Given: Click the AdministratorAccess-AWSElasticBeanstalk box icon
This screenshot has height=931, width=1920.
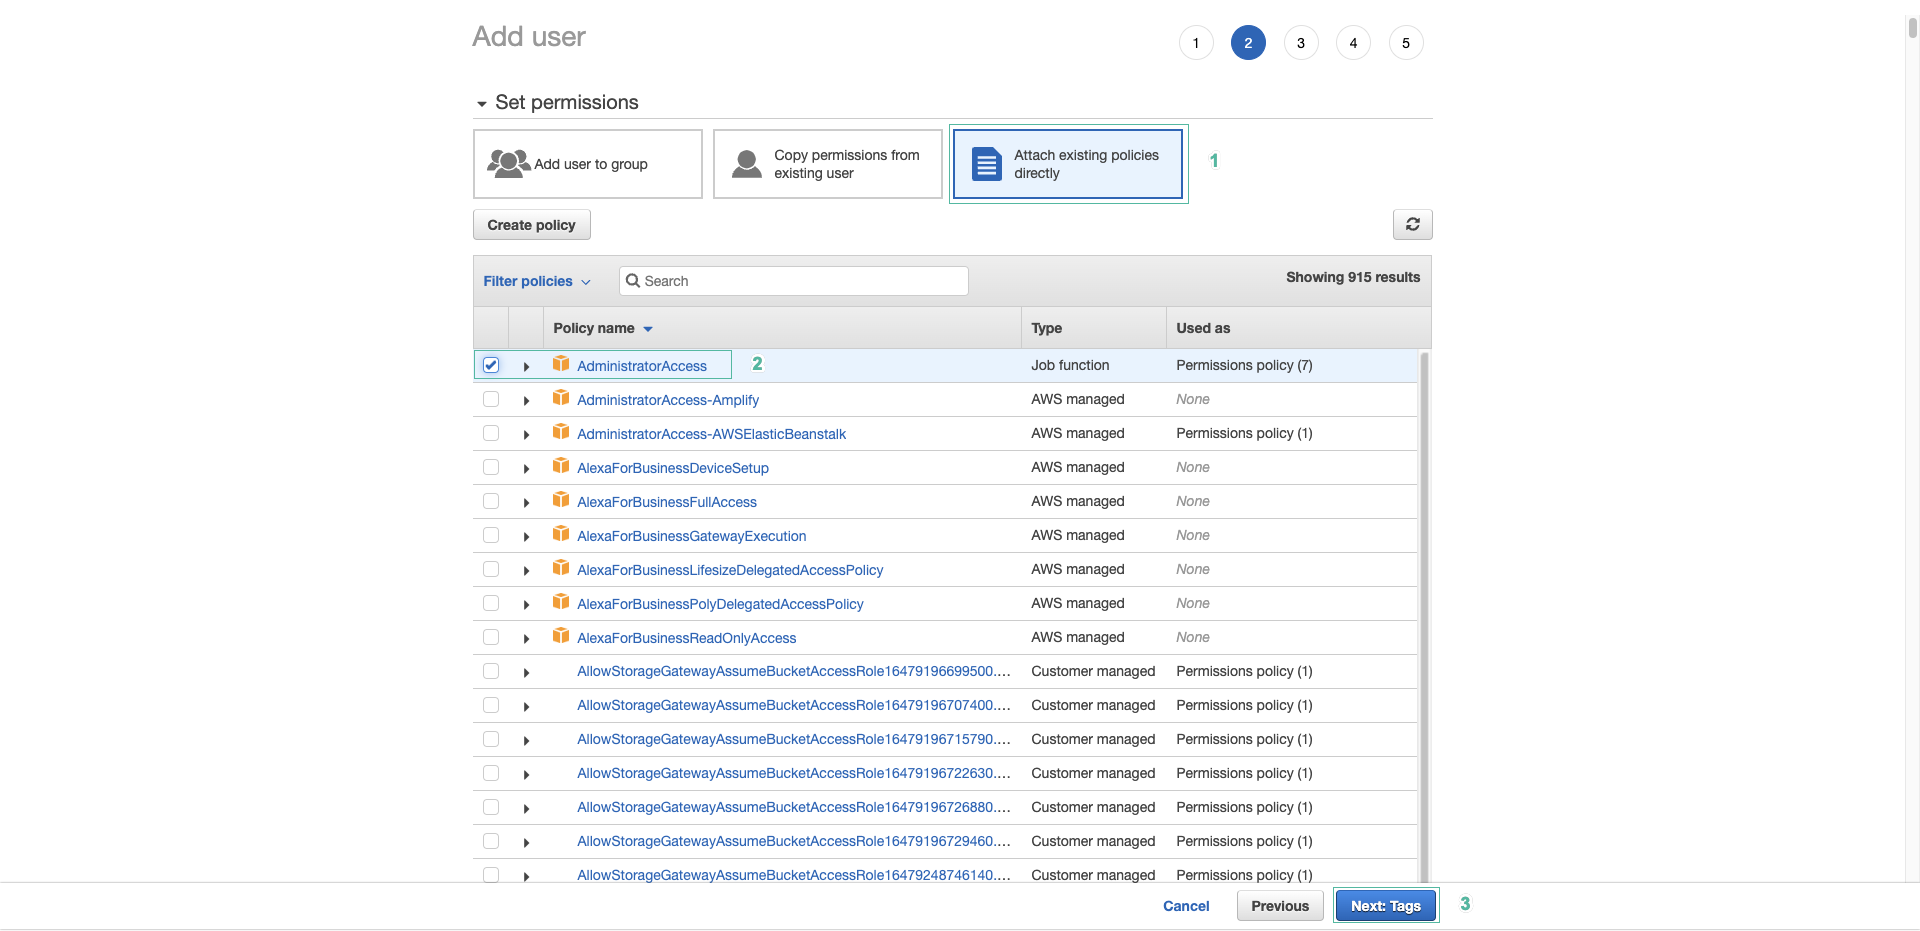Looking at the screenshot, I should coord(561,432).
